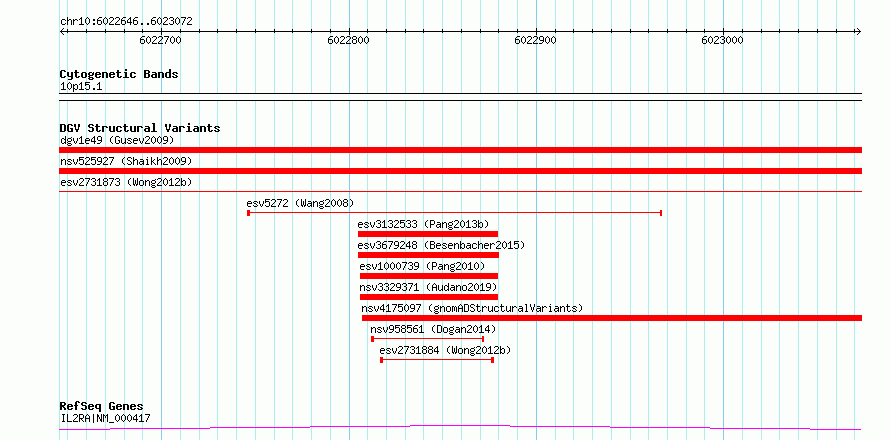Click the 6022700 ruler position label
The height and width of the screenshot is (440, 890).
coord(161,40)
